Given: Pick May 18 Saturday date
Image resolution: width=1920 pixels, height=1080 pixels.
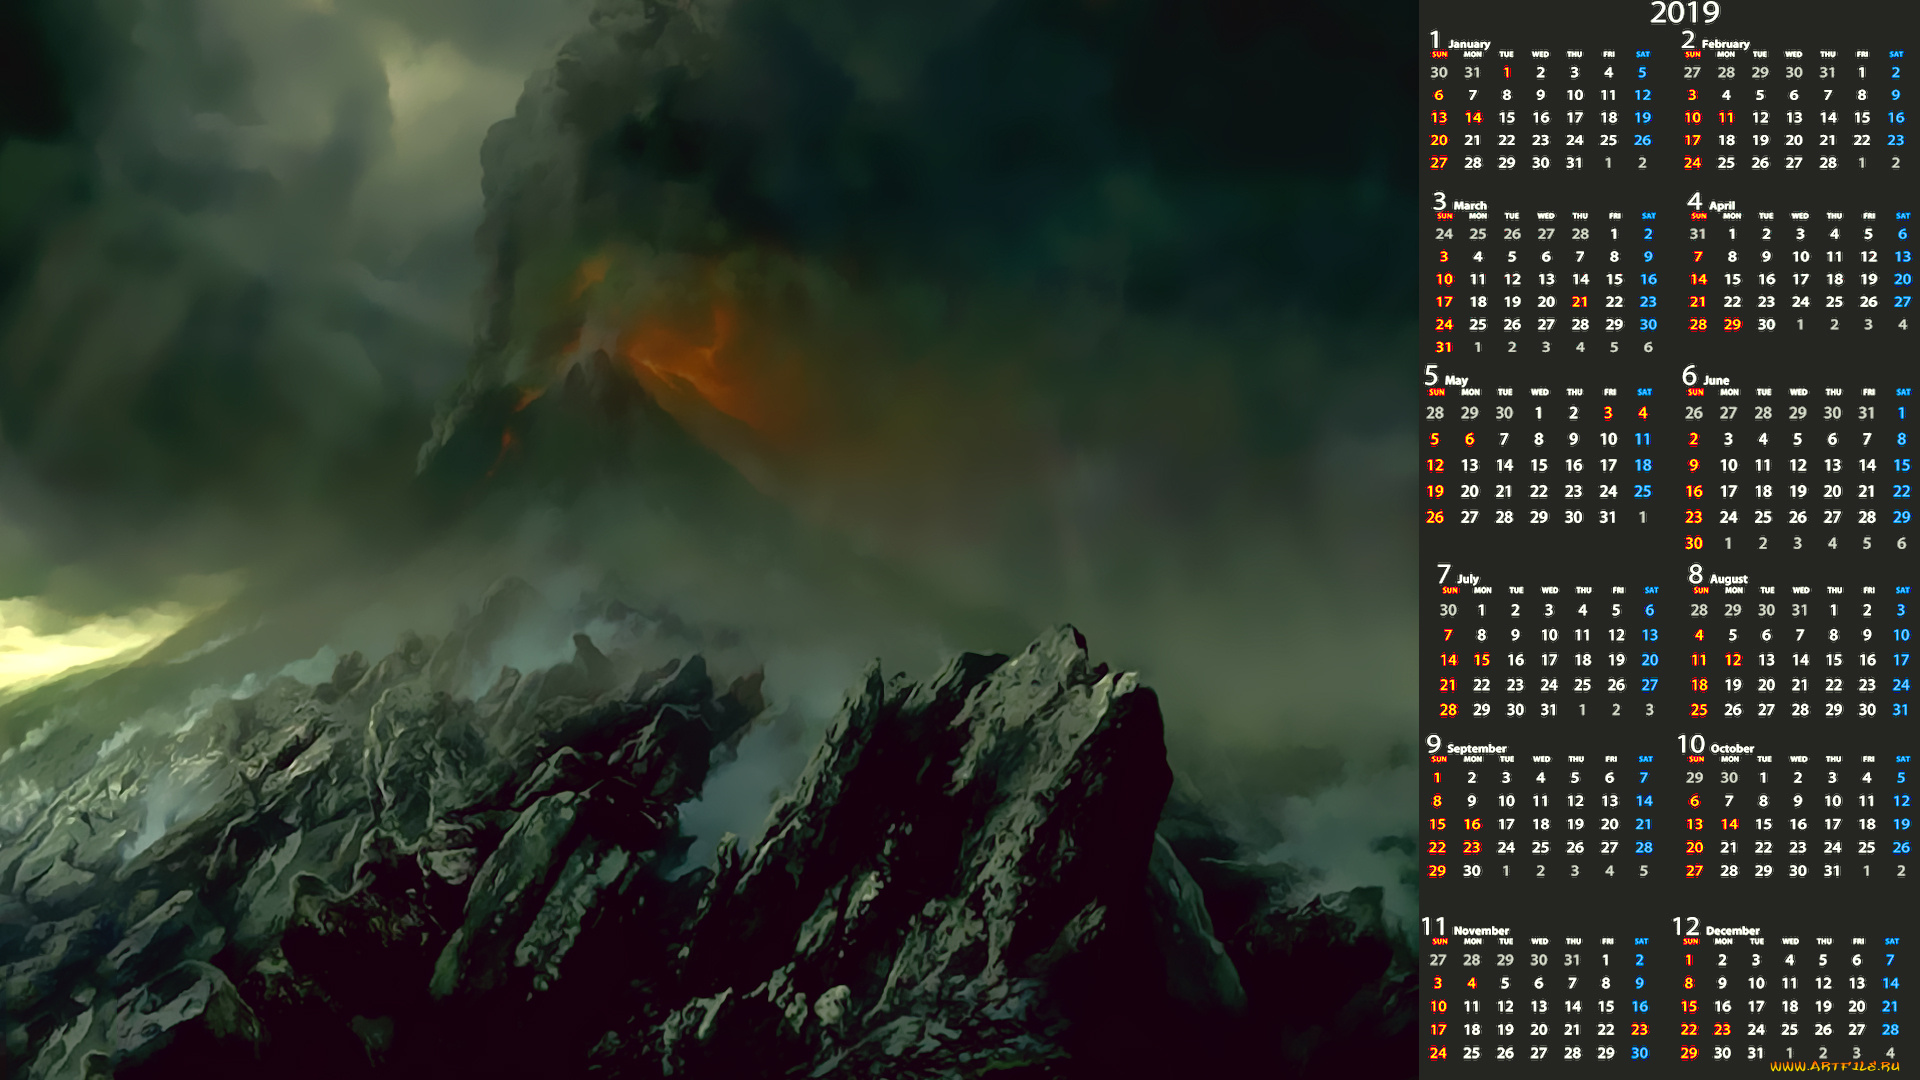Looking at the screenshot, I should [1643, 466].
